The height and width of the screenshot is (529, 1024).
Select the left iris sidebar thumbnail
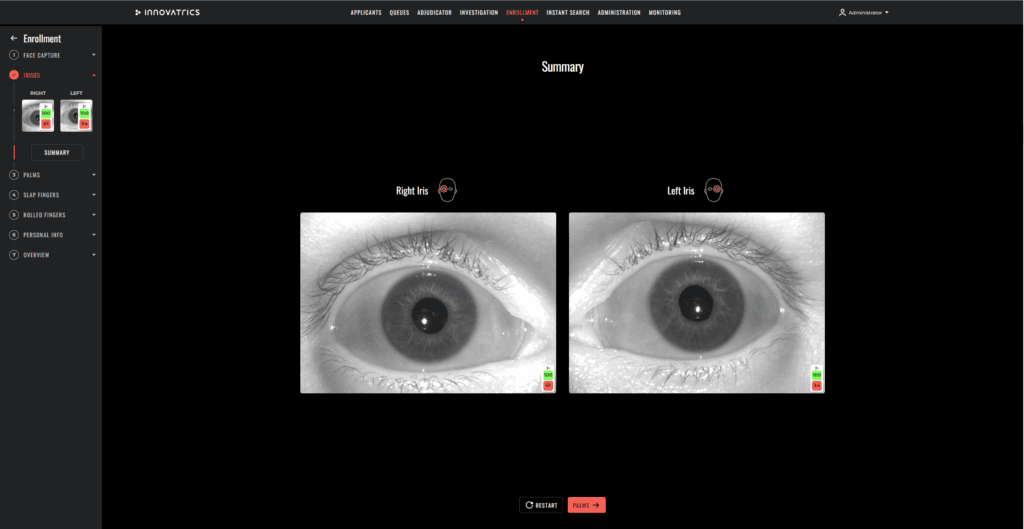[76, 116]
